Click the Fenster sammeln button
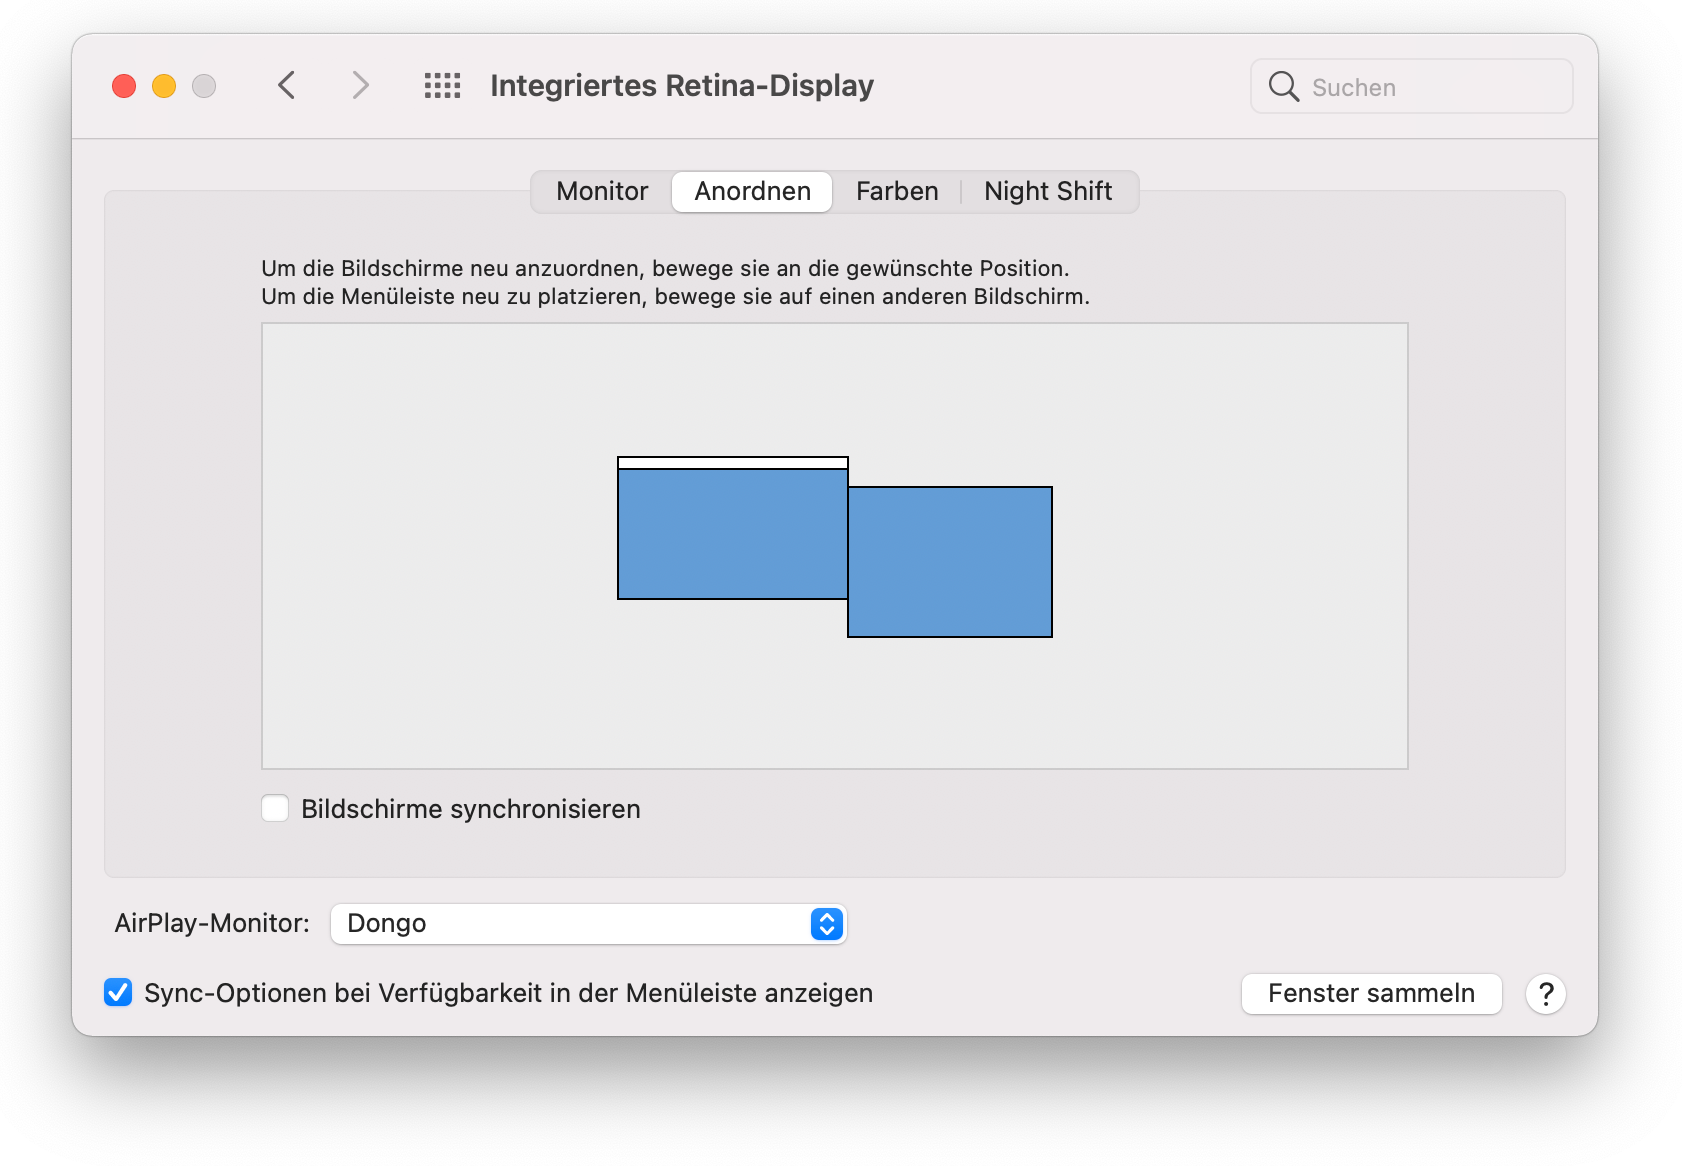Screen dimensions: 1682x1166 click(x=1371, y=994)
